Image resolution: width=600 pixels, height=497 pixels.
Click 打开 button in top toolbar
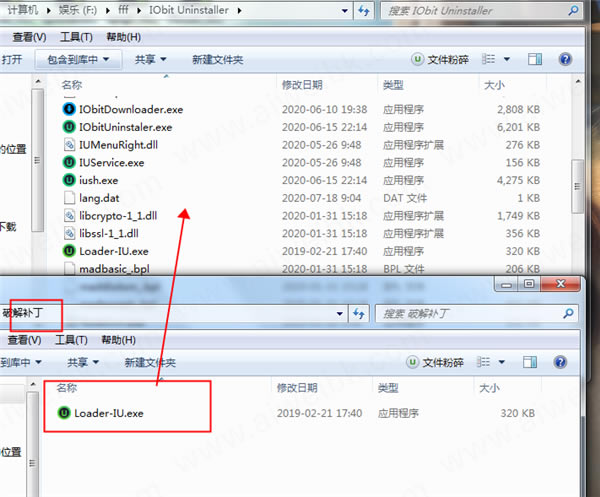[11, 60]
